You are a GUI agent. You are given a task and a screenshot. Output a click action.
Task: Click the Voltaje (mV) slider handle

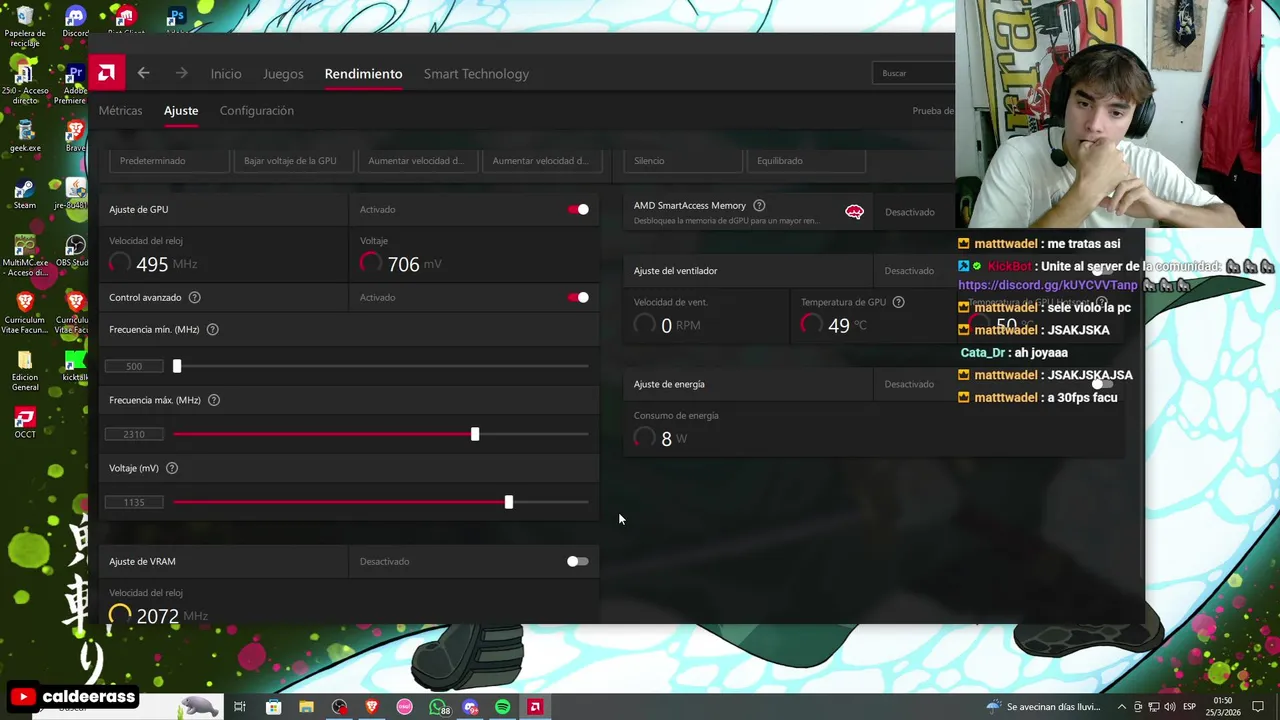[509, 502]
